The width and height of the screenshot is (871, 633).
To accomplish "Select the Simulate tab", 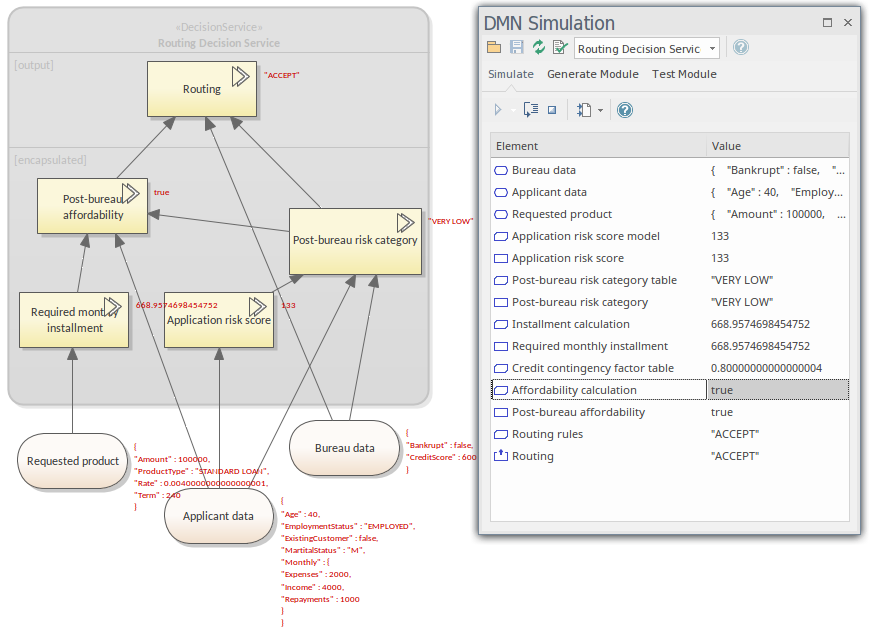I will point(510,74).
